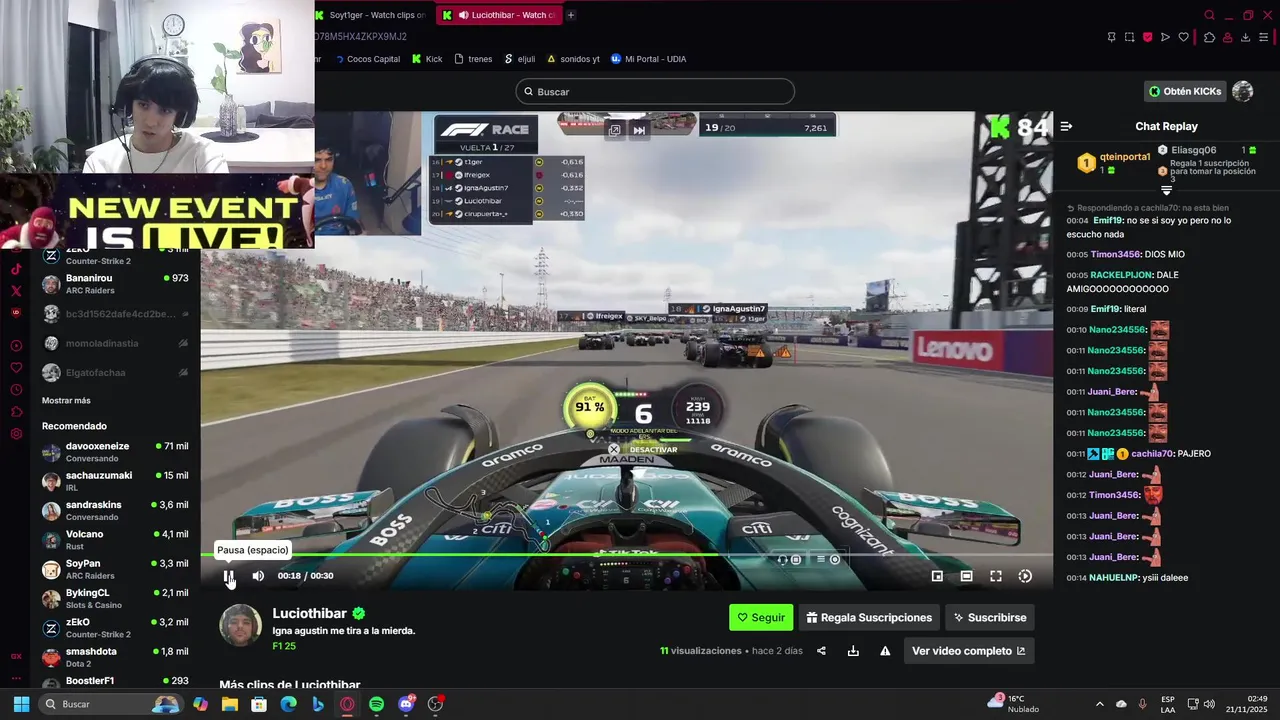Open sachauzumaki recommended channel
Screen dimensions: 1280x720
pyautogui.click(x=115, y=481)
